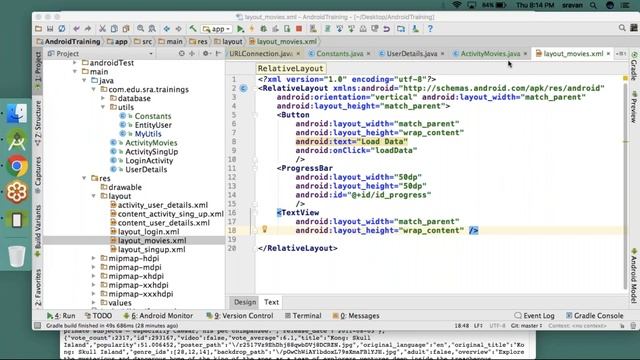
Task: Stop the running process with red square
Action: coord(299,29)
